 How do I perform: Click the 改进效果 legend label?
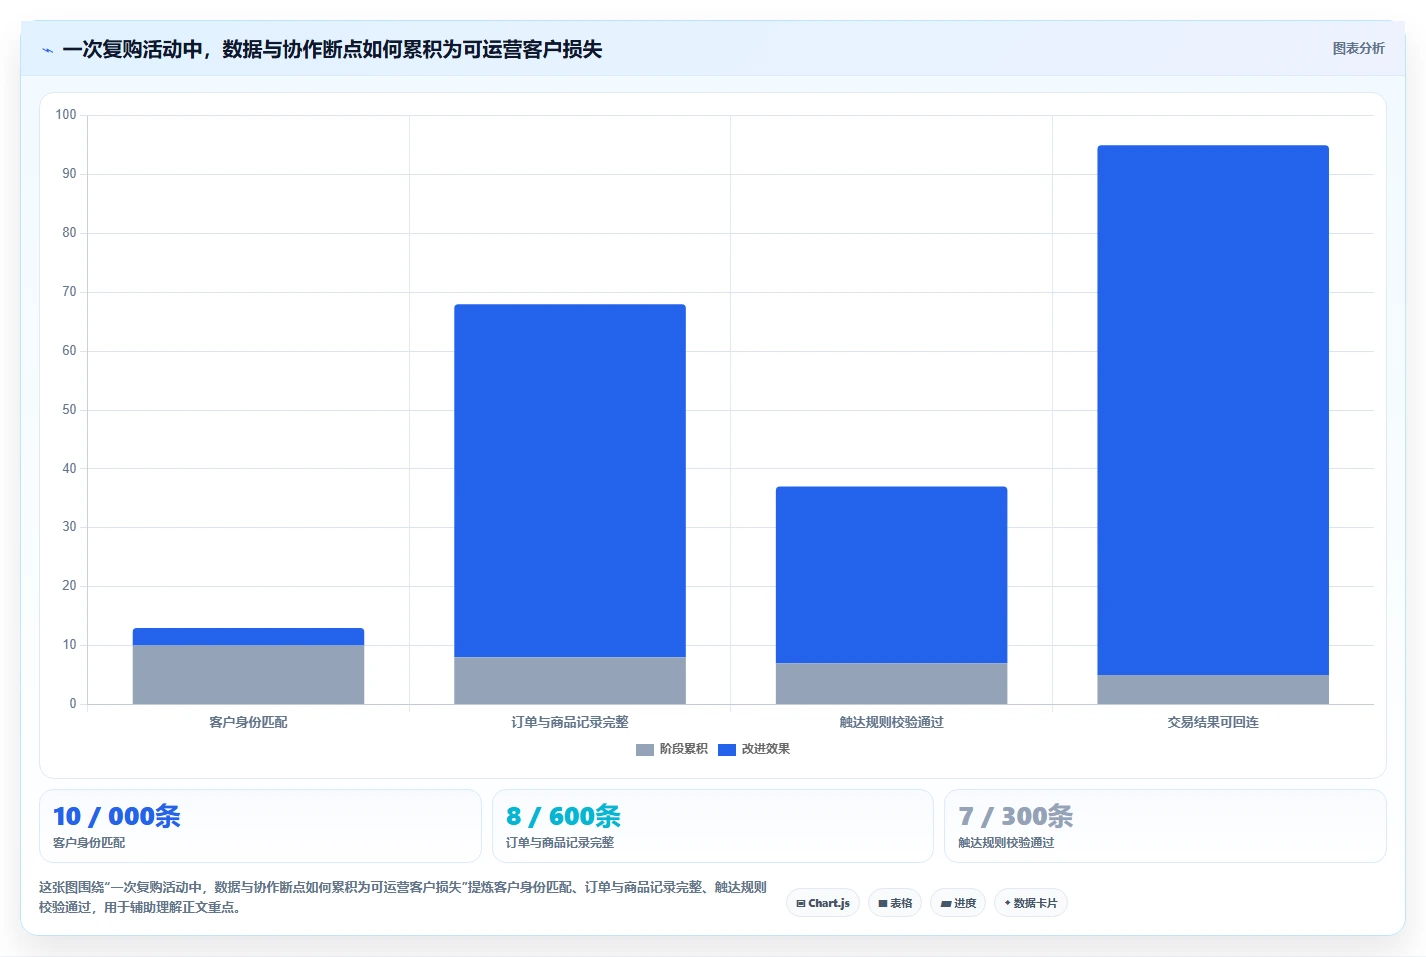pos(766,749)
